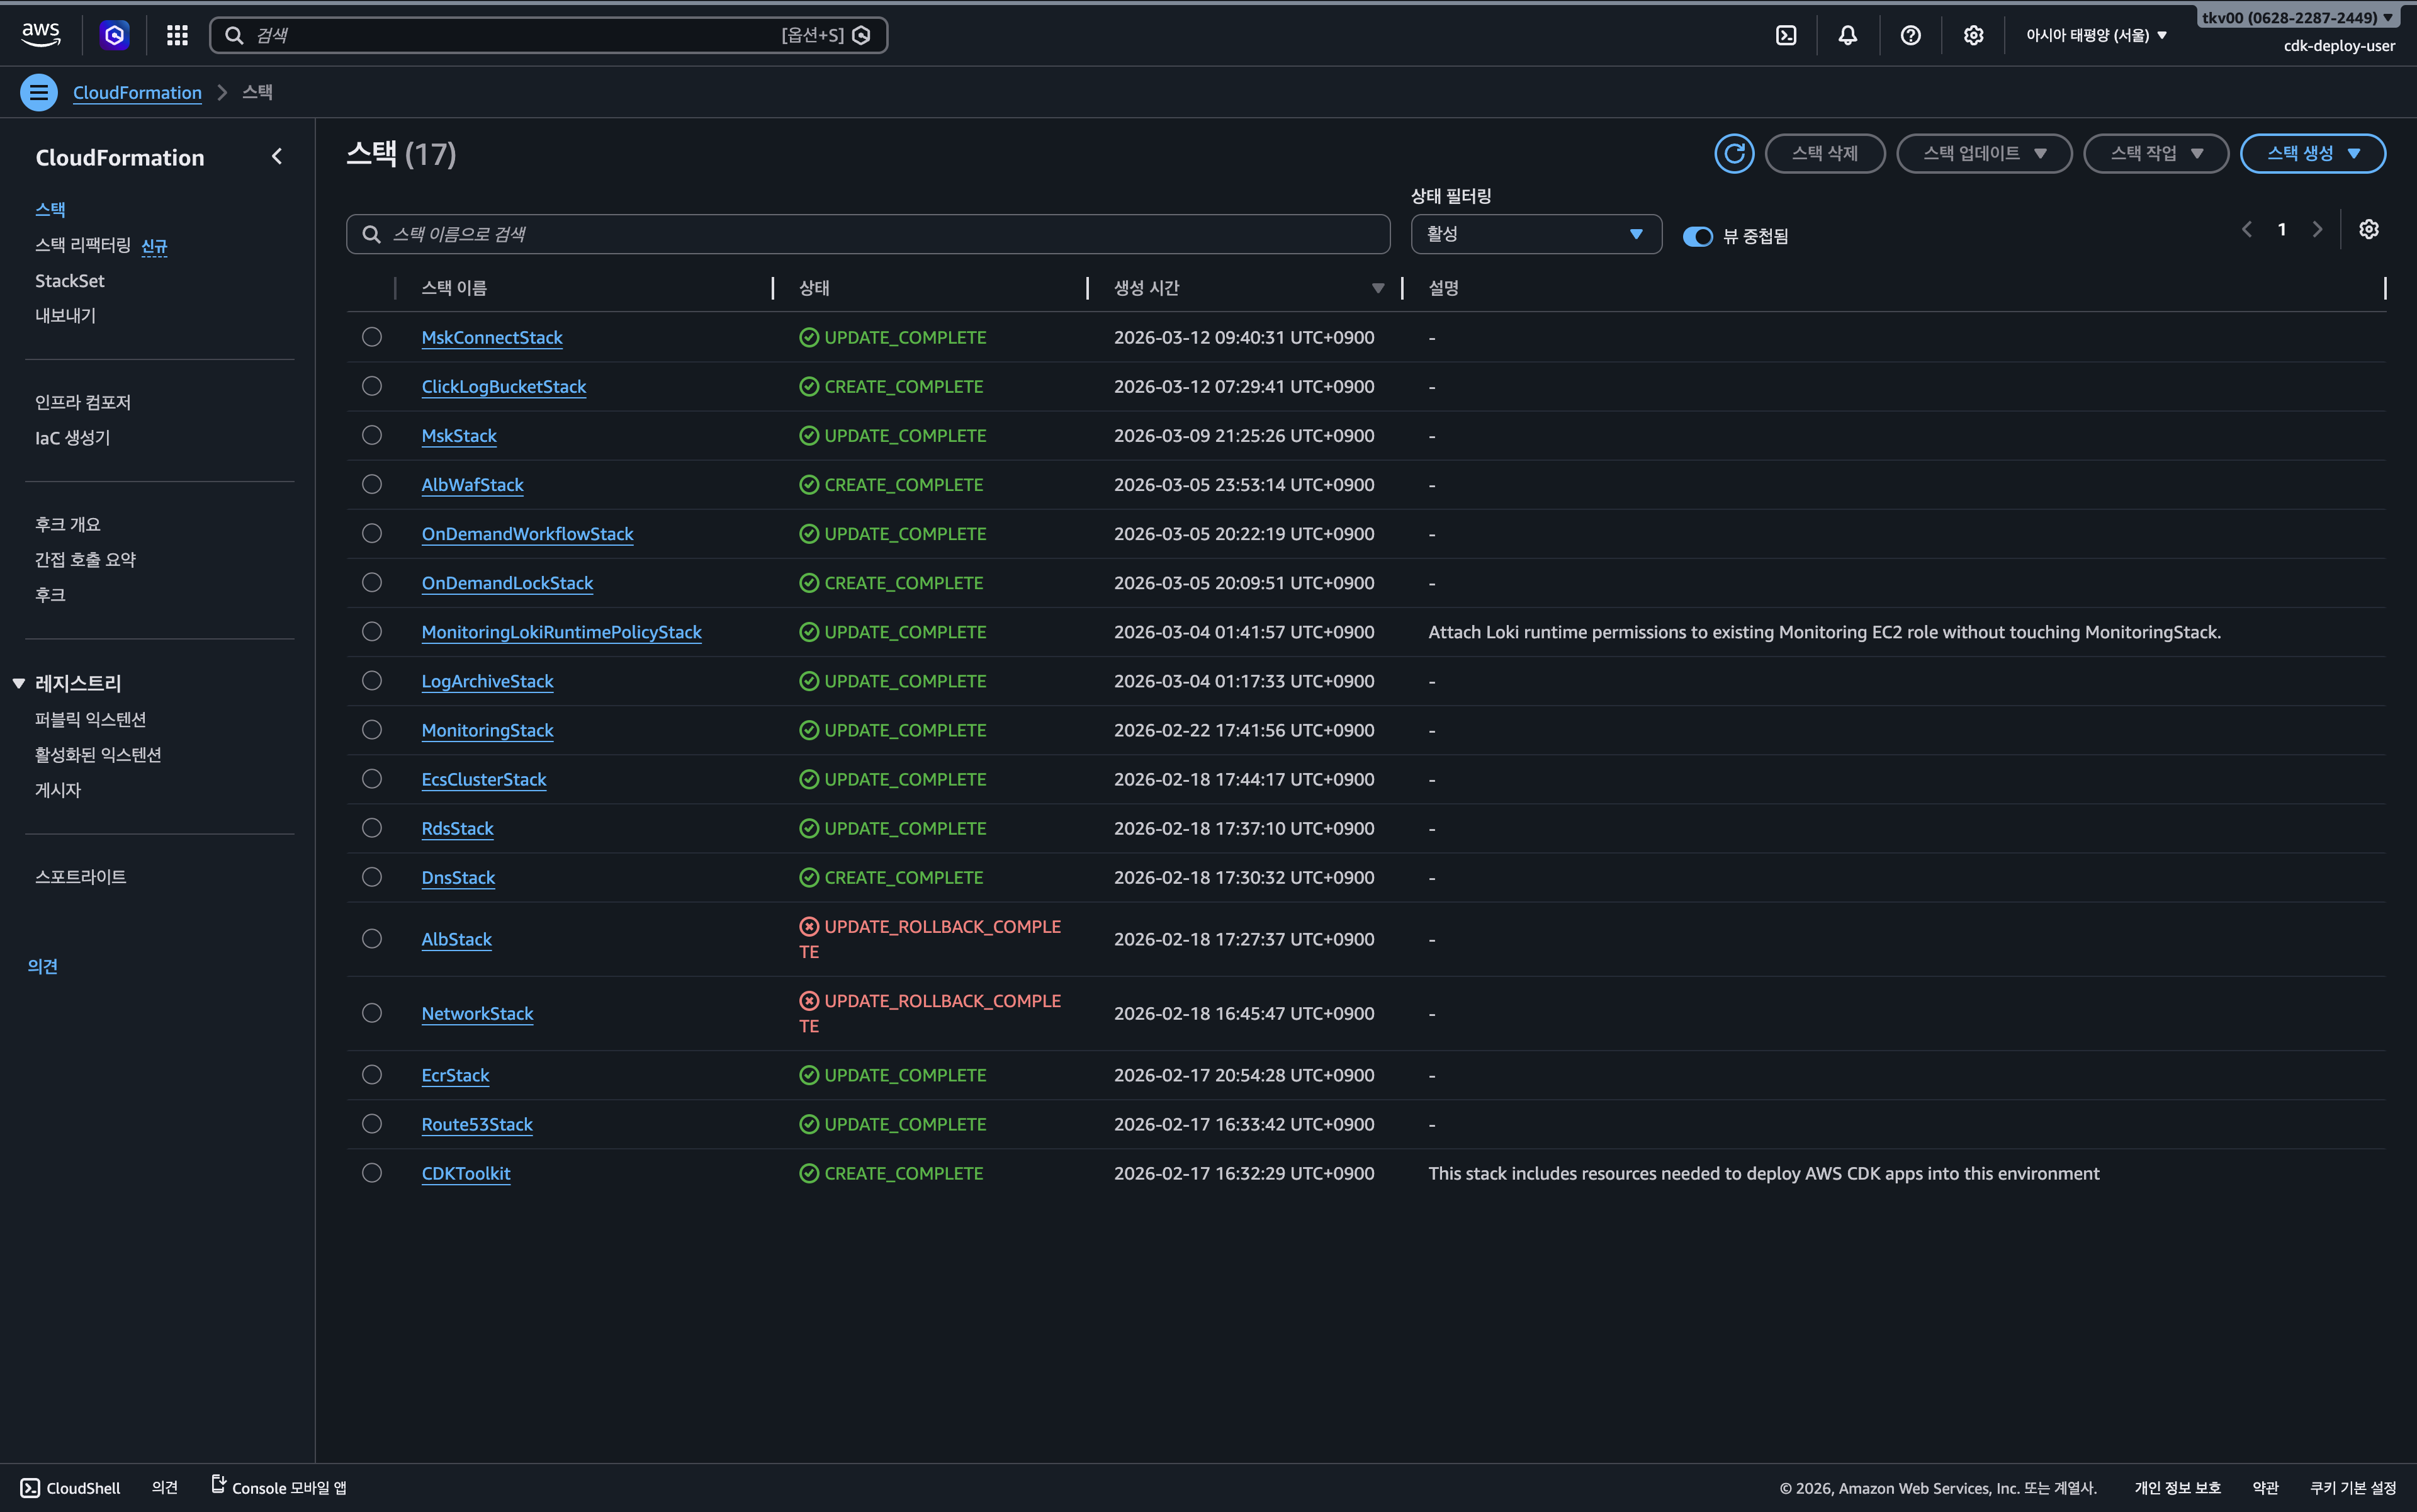The width and height of the screenshot is (2417, 1512).
Task: Select the MskConnectStack radio button
Action: (x=372, y=338)
